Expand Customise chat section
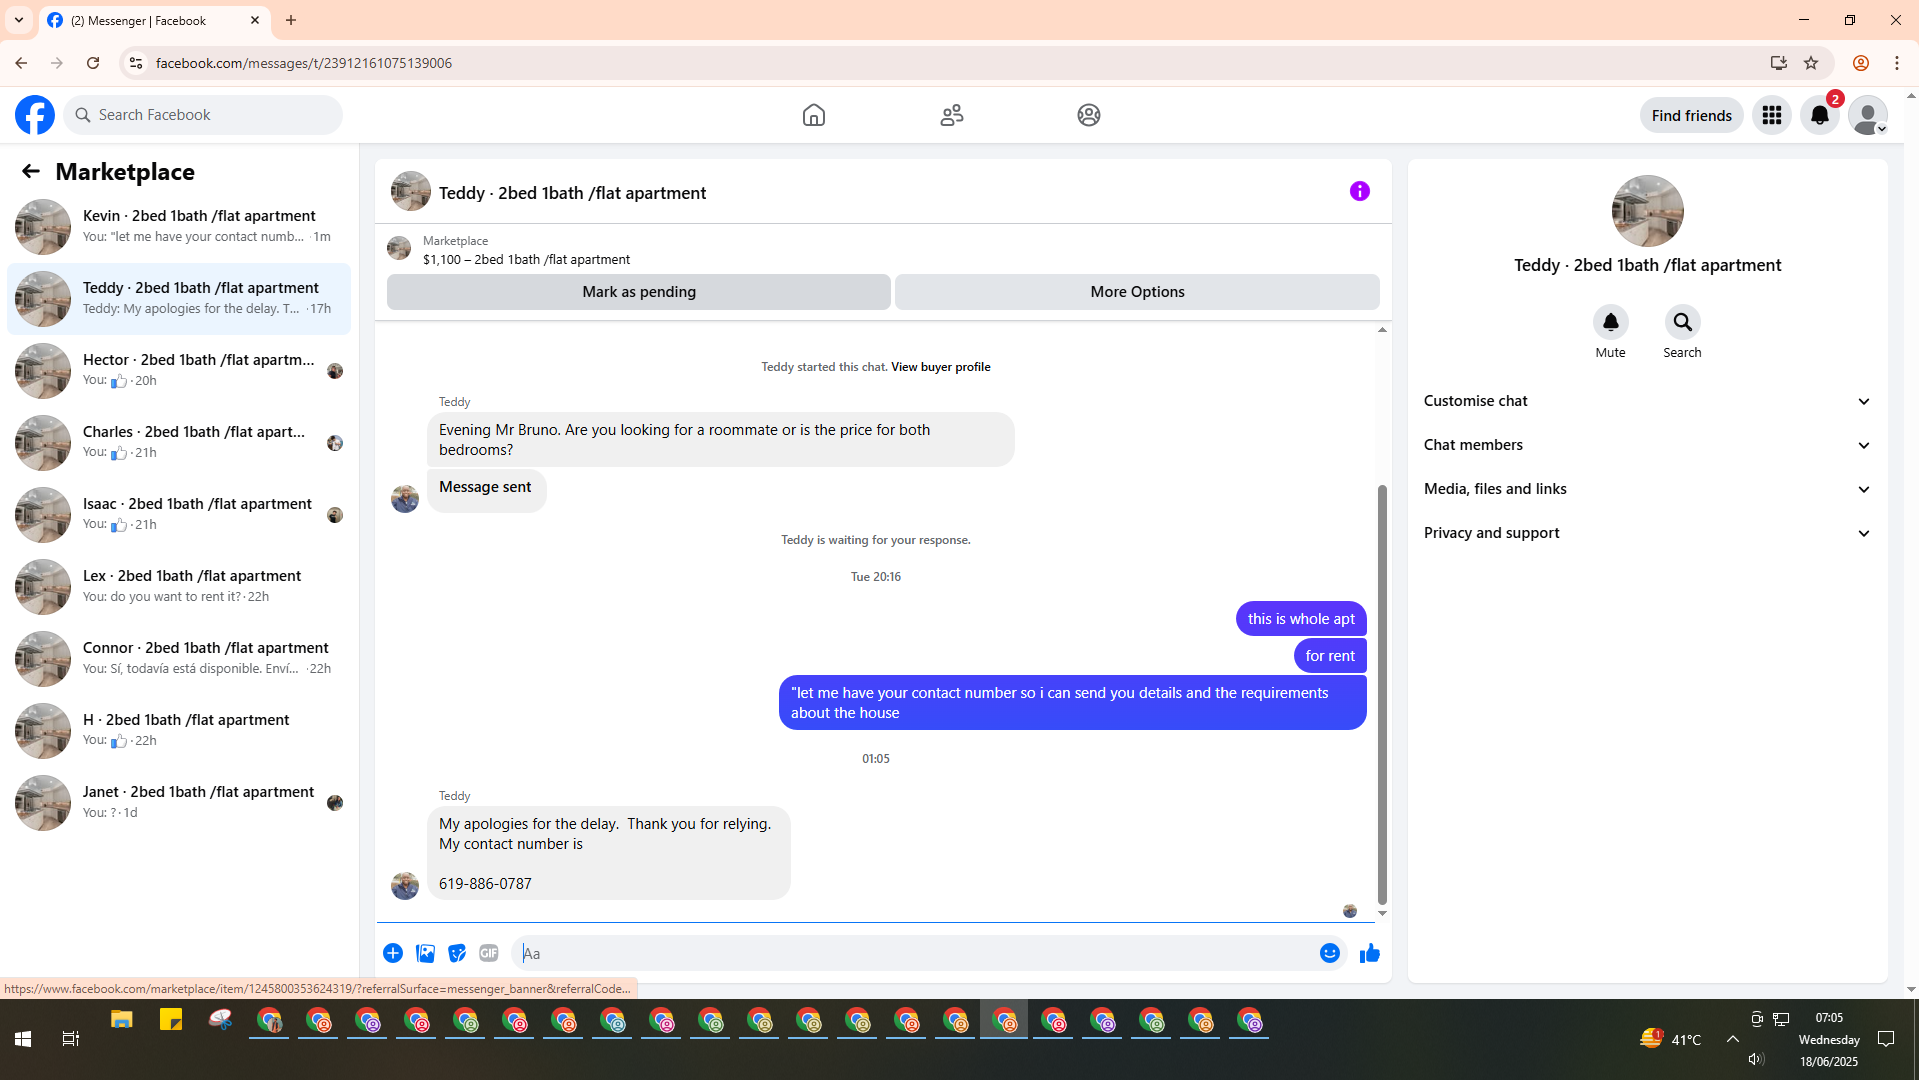The image size is (1919, 1080). tap(1647, 401)
